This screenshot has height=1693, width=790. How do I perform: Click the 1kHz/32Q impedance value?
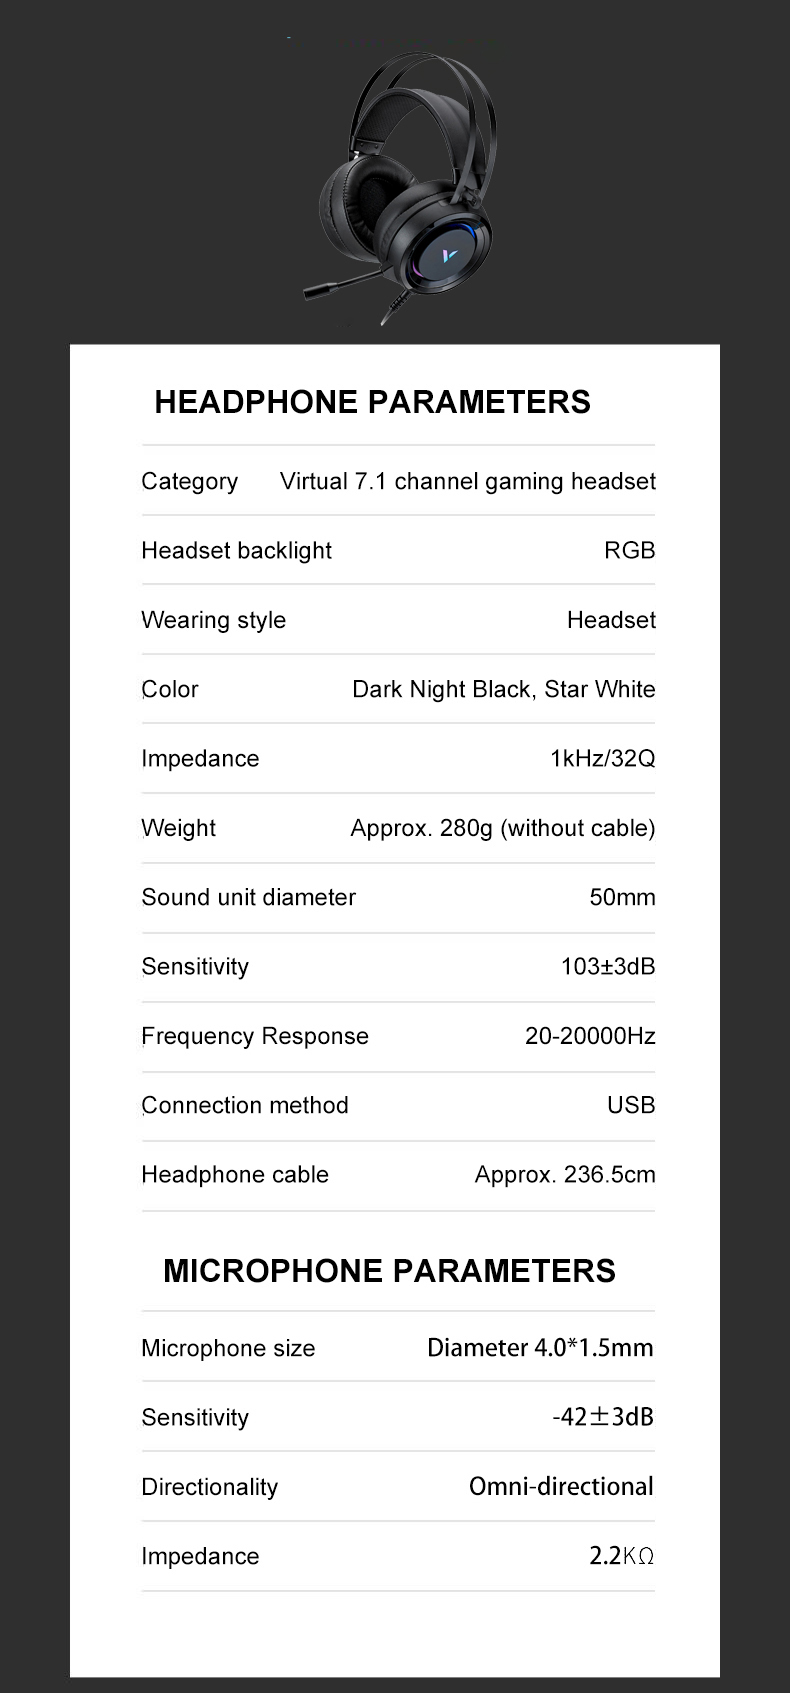602,759
